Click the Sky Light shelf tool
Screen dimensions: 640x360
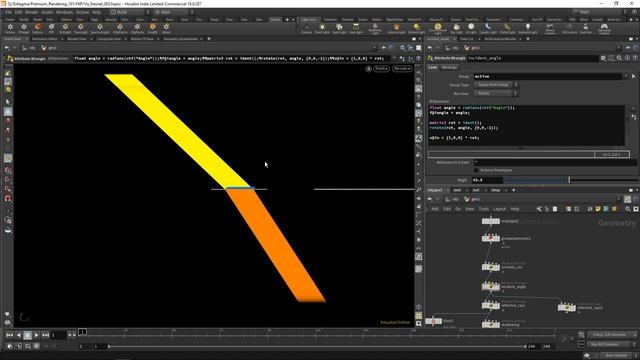[456, 28]
